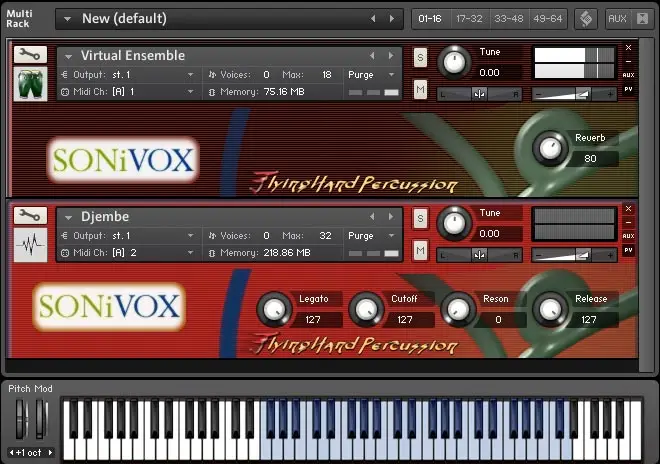660x464 pixels.
Task: Click the Reverb value 80
Action: pyautogui.click(x=590, y=158)
